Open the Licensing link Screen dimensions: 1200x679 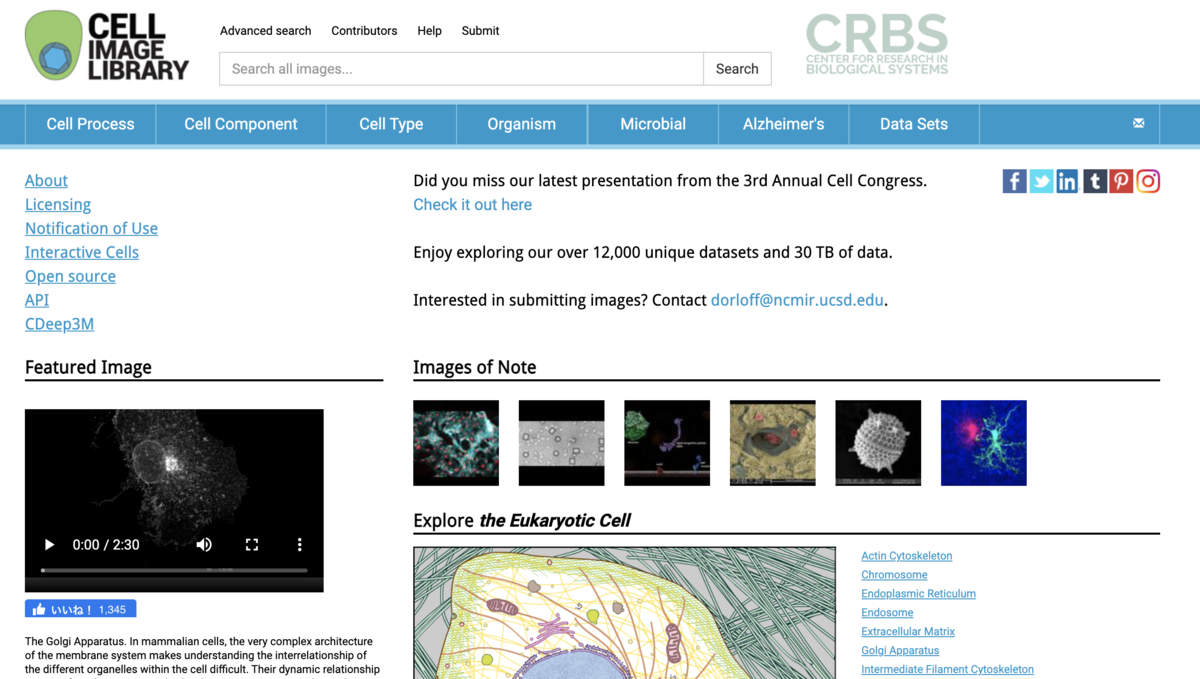pos(58,205)
